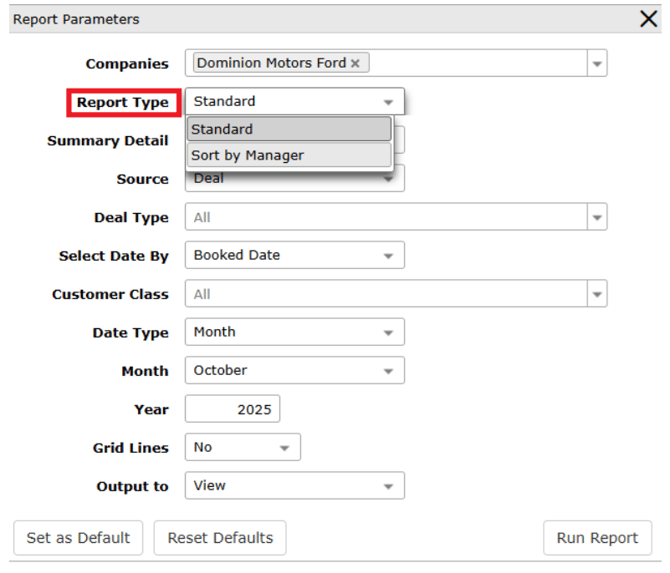Expand the Customer Class dropdown arrow
This screenshot has width=670, height=573.
597,294
